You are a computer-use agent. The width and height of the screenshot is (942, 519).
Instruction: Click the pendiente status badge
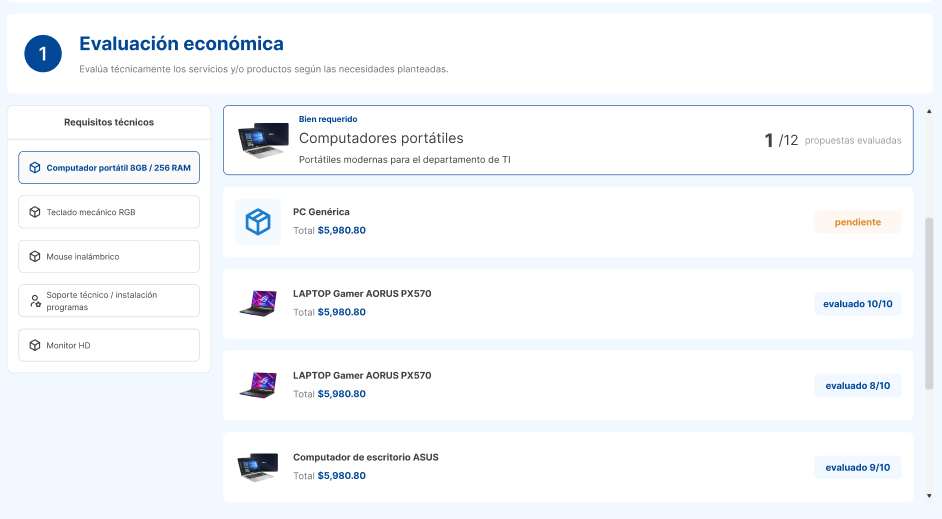coord(857,222)
